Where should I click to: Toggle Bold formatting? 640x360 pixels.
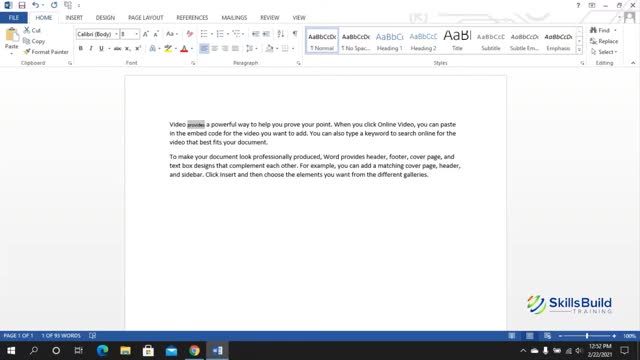(81, 49)
